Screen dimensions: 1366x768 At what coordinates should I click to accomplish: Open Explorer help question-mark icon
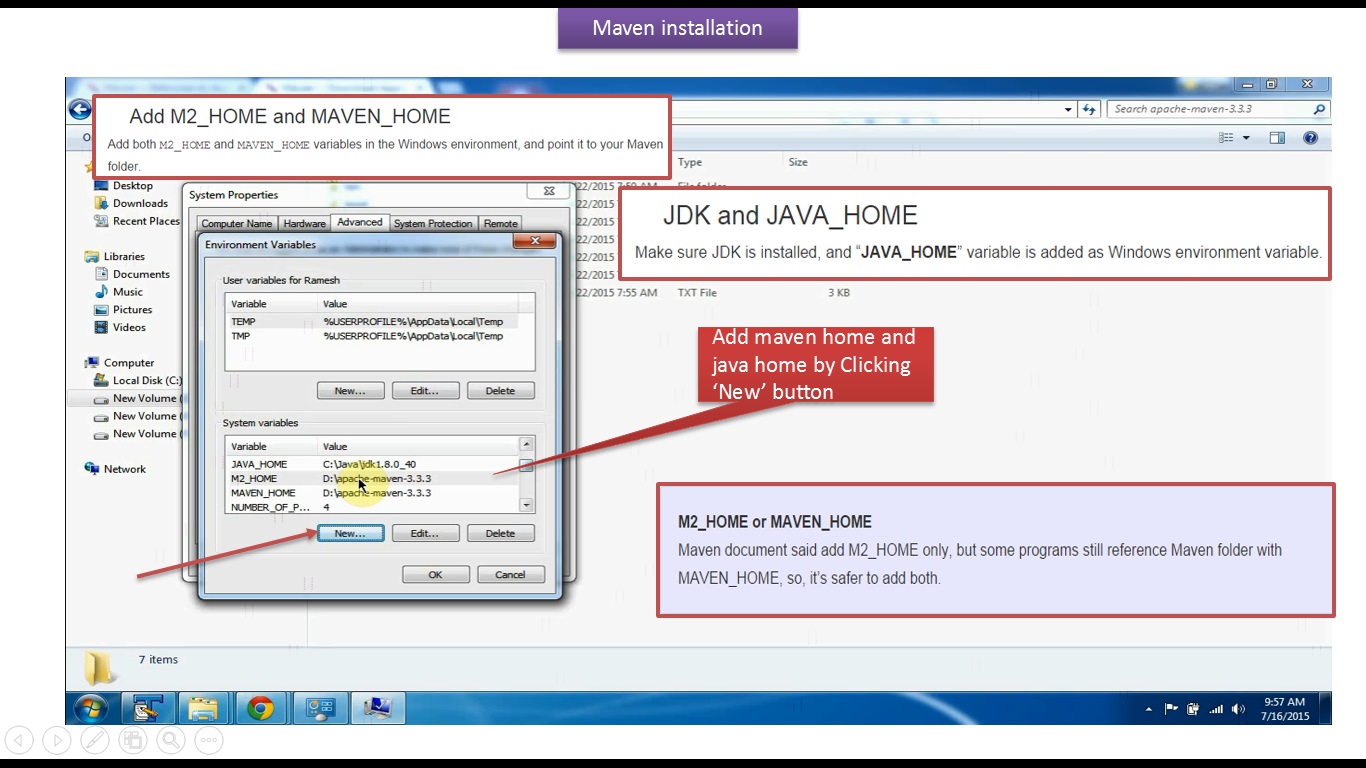[1311, 138]
